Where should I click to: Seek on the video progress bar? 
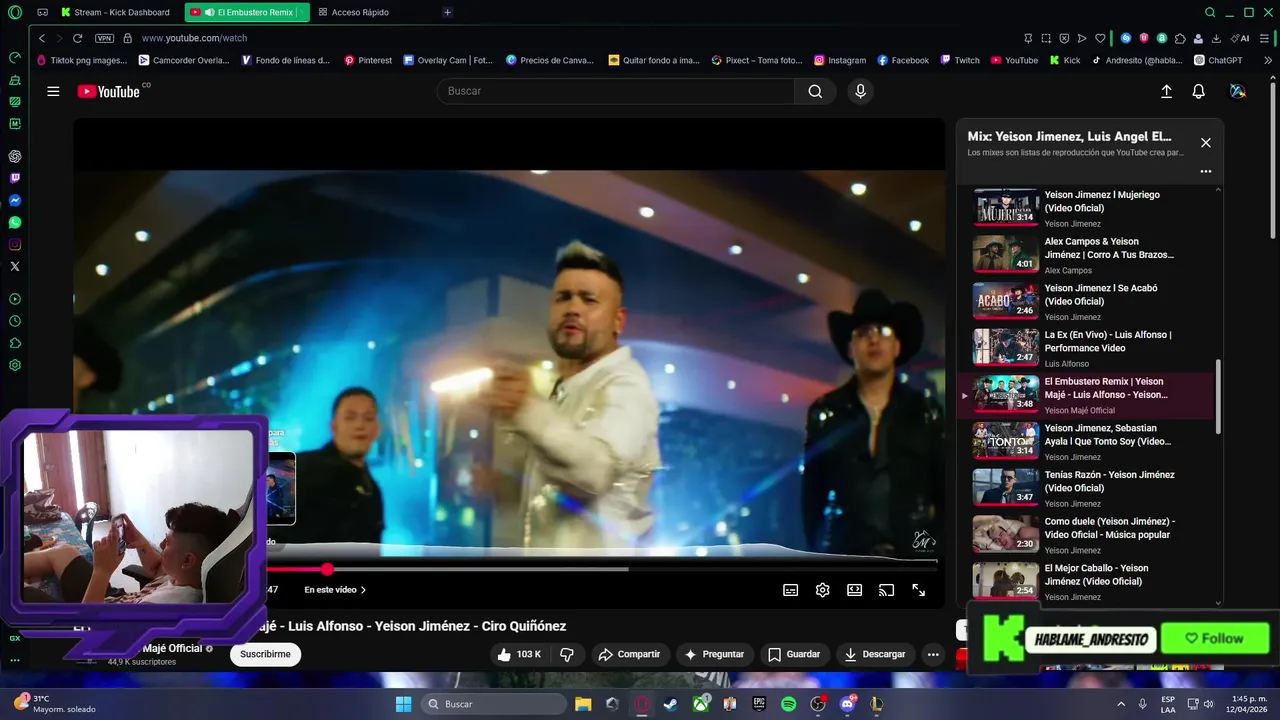600,569
